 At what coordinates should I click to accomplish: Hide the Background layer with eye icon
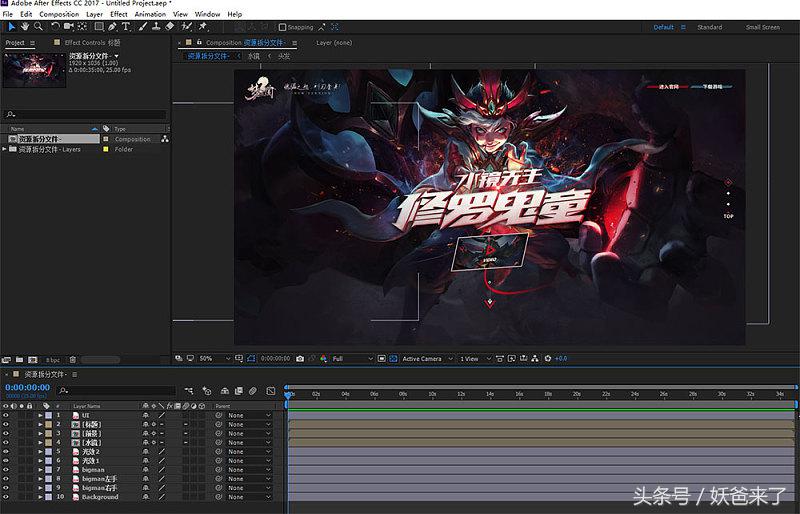coord(6,497)
